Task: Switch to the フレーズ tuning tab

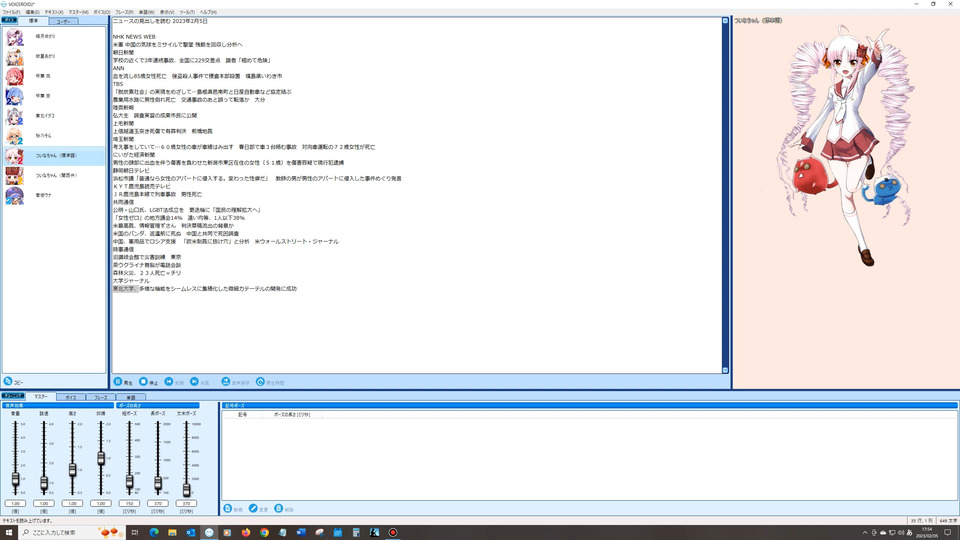Action: pyautogui.click(x=100, y=397)
